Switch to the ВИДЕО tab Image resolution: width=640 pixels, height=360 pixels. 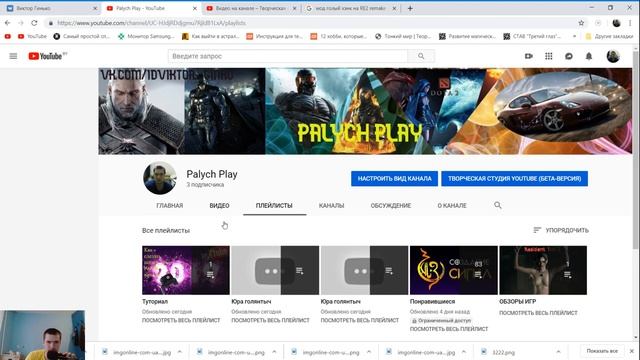219,205
